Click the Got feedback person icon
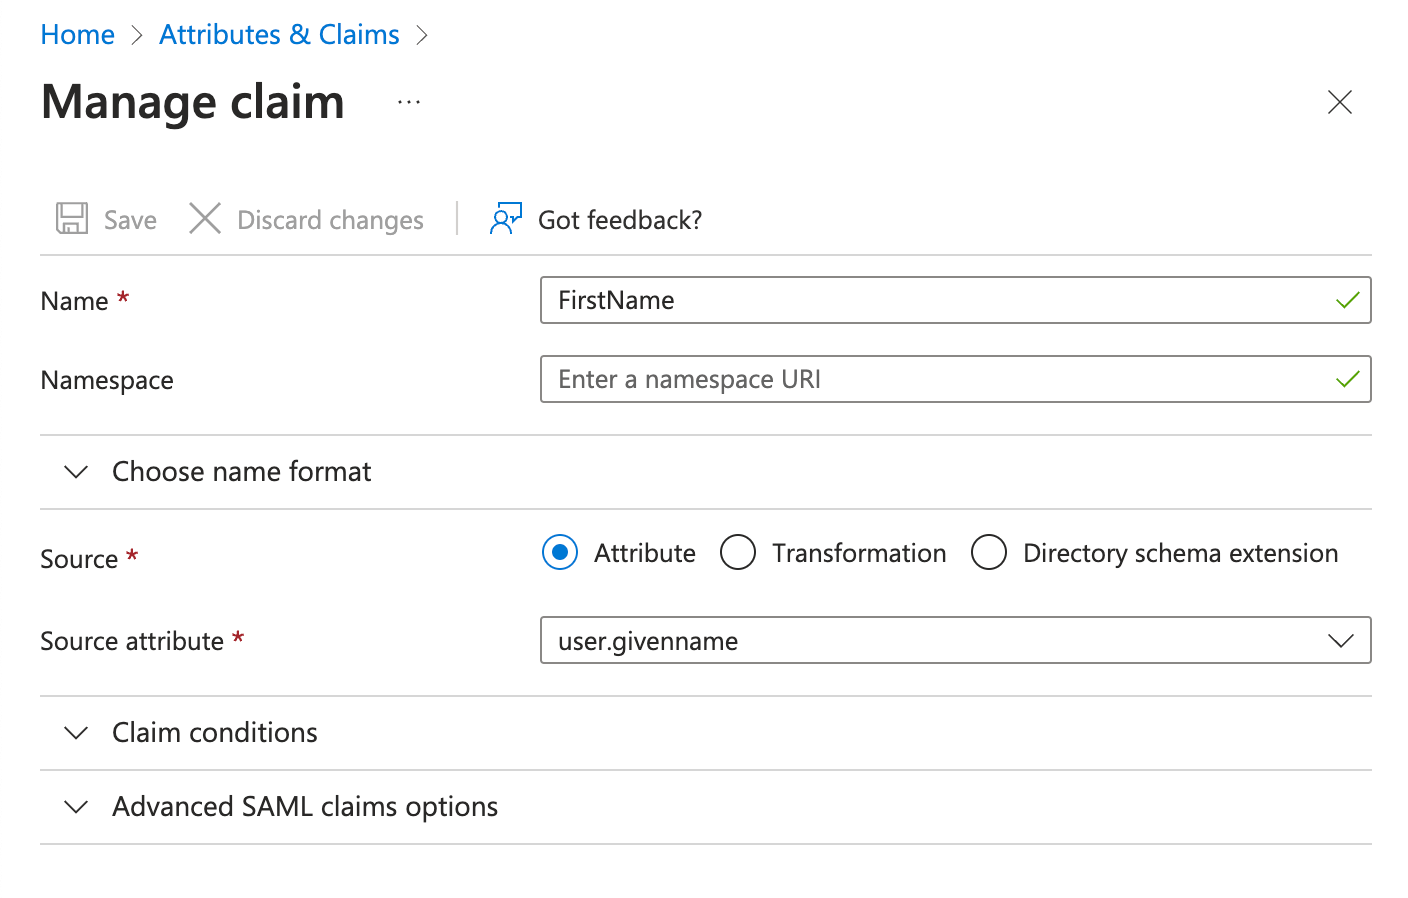 coord(505,218)
